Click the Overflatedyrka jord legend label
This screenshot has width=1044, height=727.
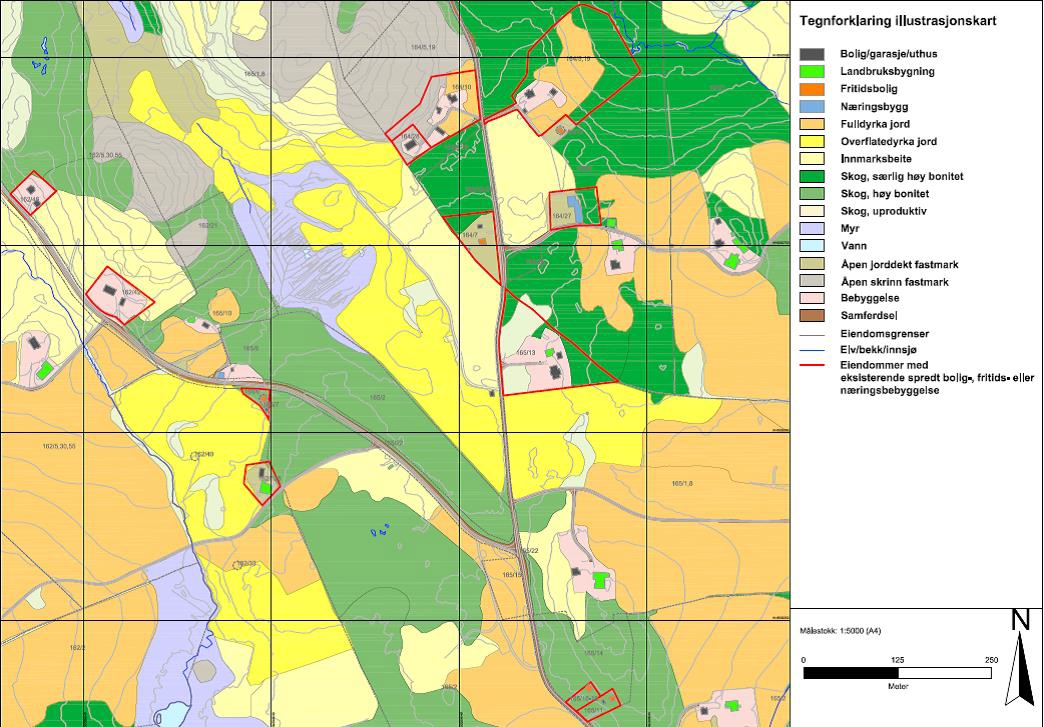888,142
